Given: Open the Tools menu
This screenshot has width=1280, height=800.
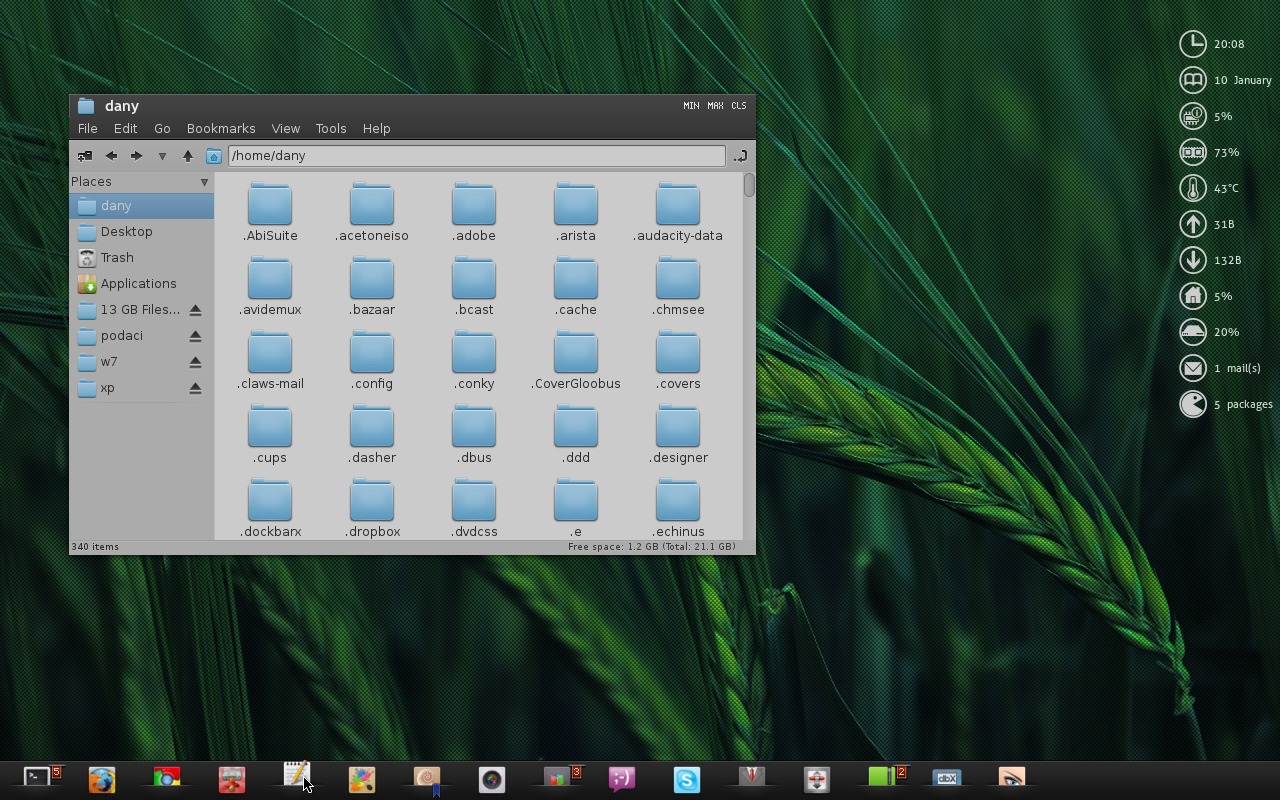Looking at the screenshot, I should click(x=331, y=128).
